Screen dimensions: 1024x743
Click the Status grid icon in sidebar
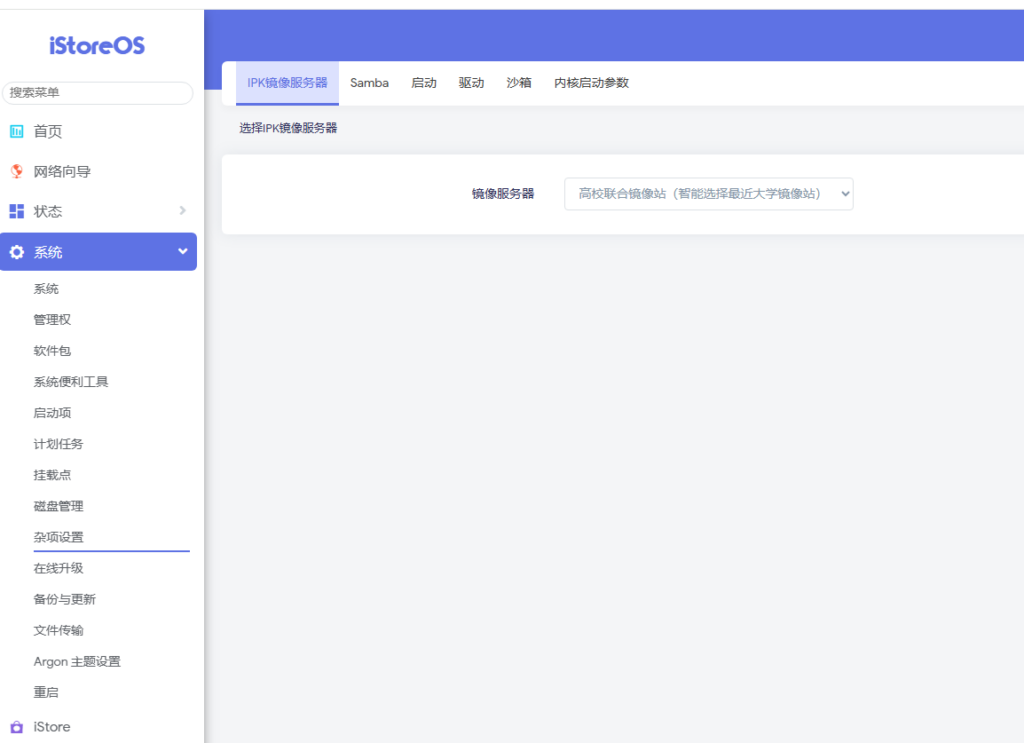click(x=16, y=211)
